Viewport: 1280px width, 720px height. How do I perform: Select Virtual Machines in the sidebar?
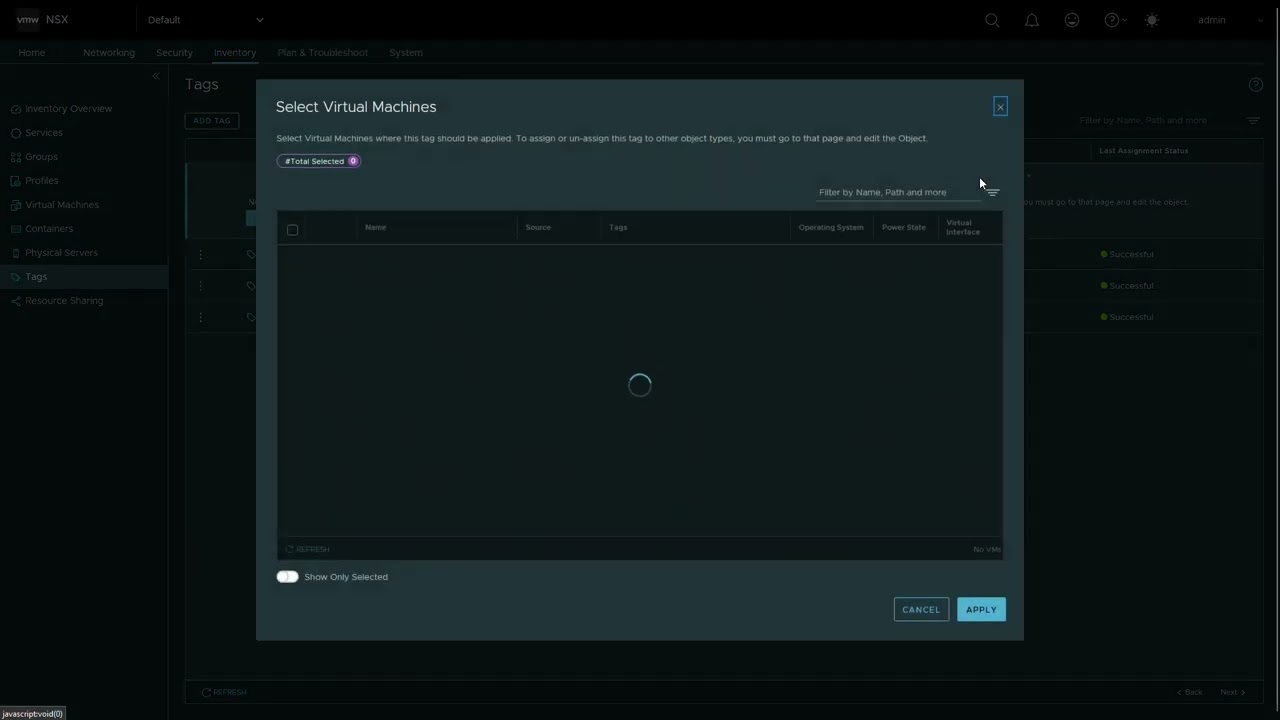pyautogui.click(x=62, y=204)
